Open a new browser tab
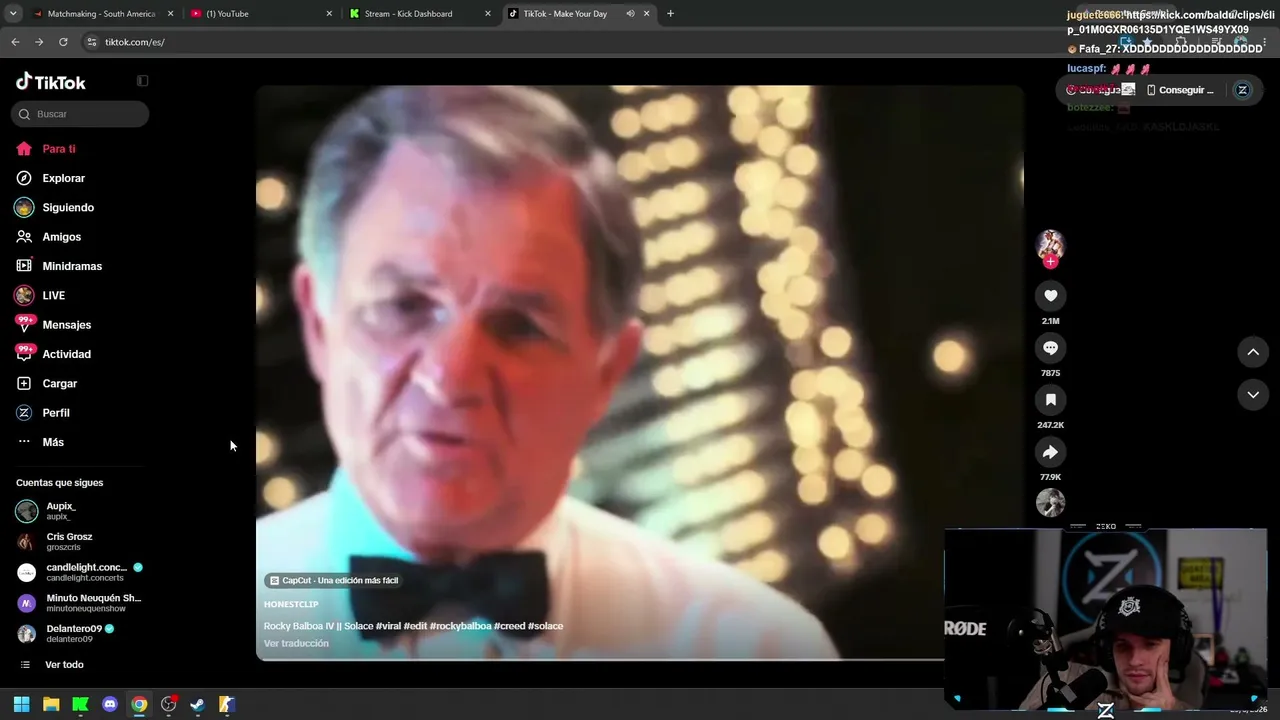This screenshot has height=720, width=1280. coord(670,14)
